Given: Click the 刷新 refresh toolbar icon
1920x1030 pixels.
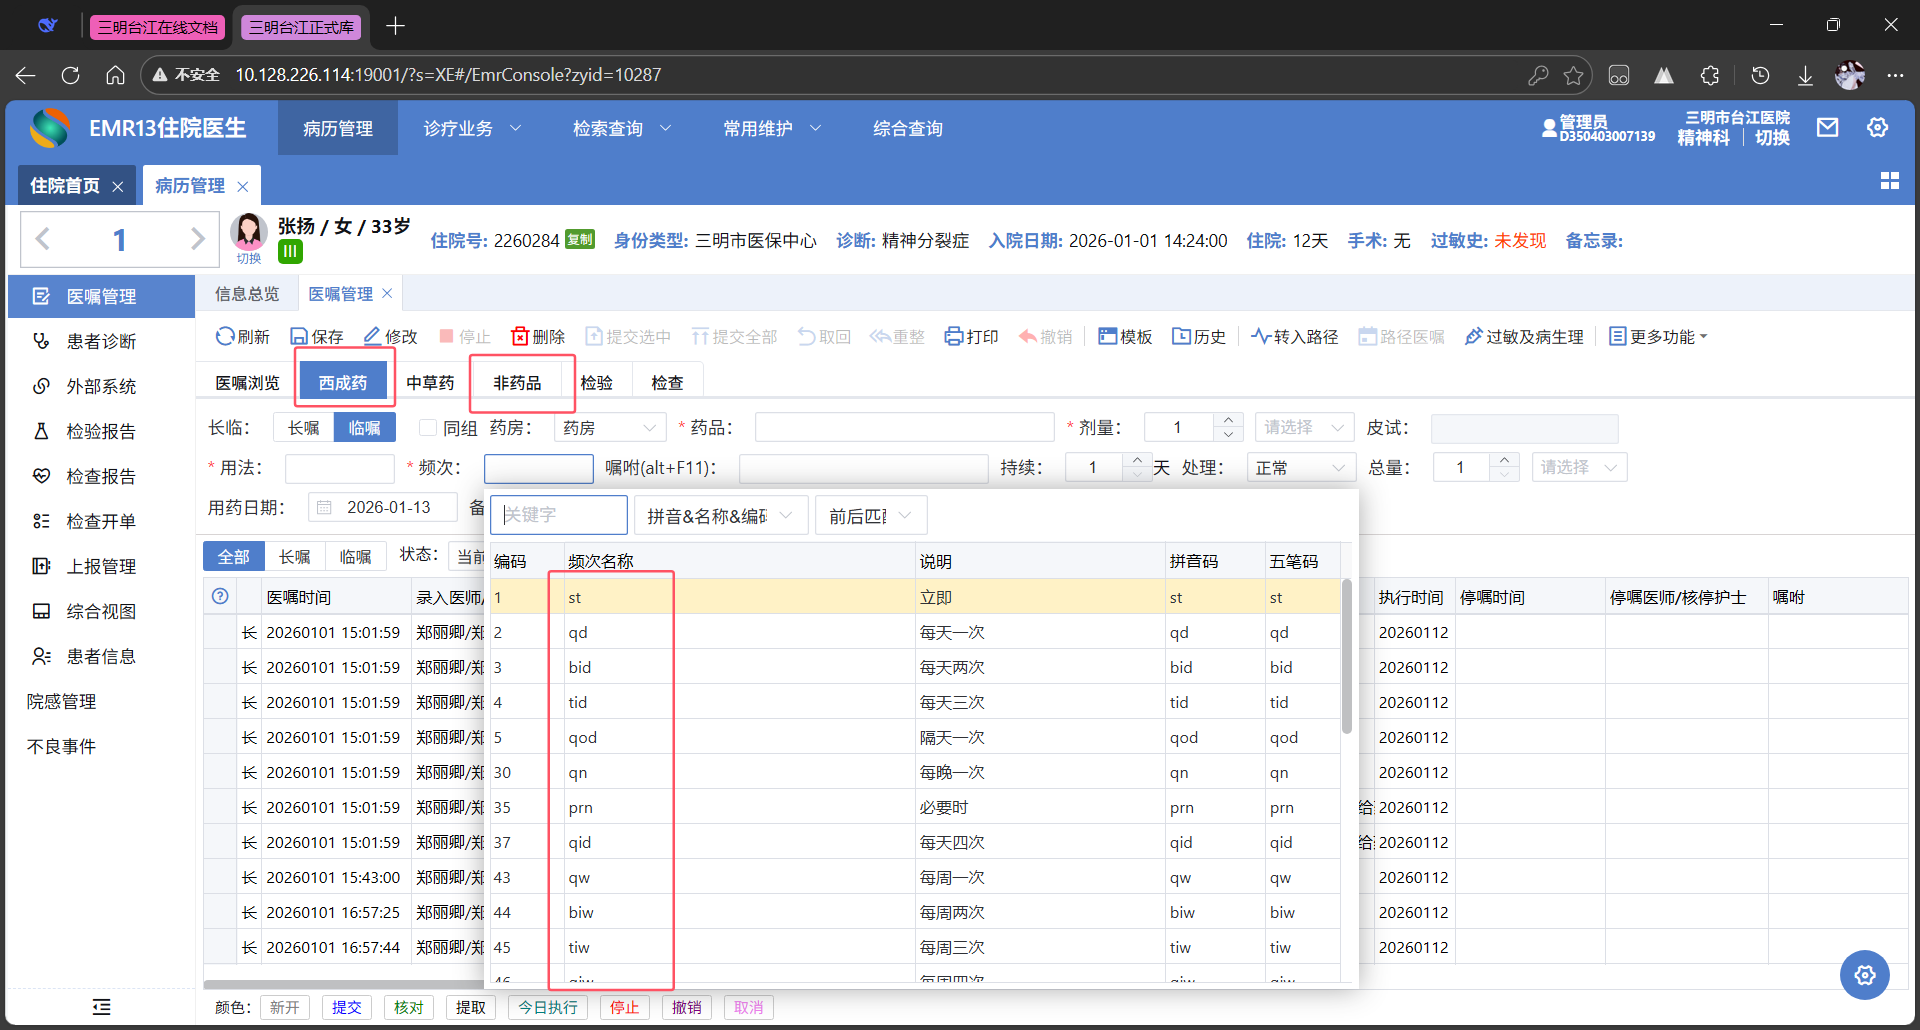Looking at the screenshot, I should 225,337.
